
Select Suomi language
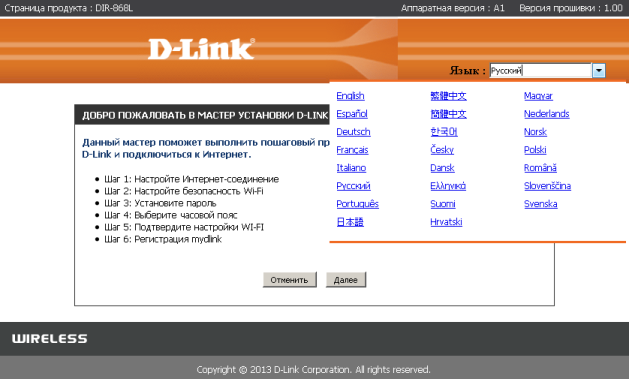(x=442, y=204)
